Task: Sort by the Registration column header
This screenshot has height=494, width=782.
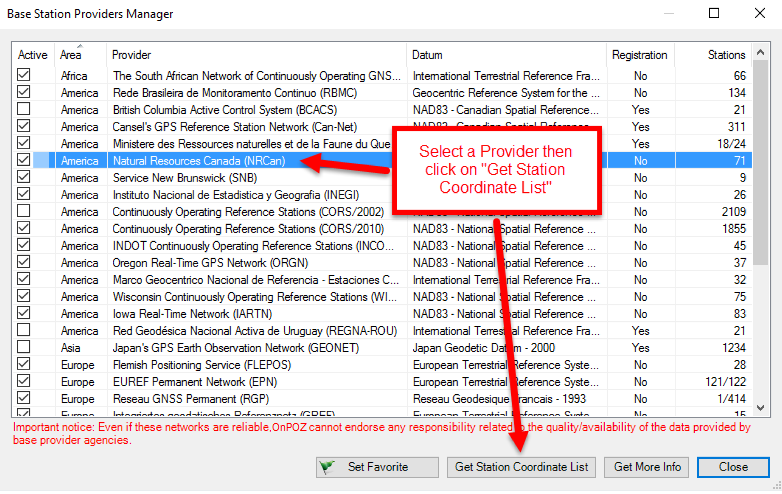Action: [640, 55]
